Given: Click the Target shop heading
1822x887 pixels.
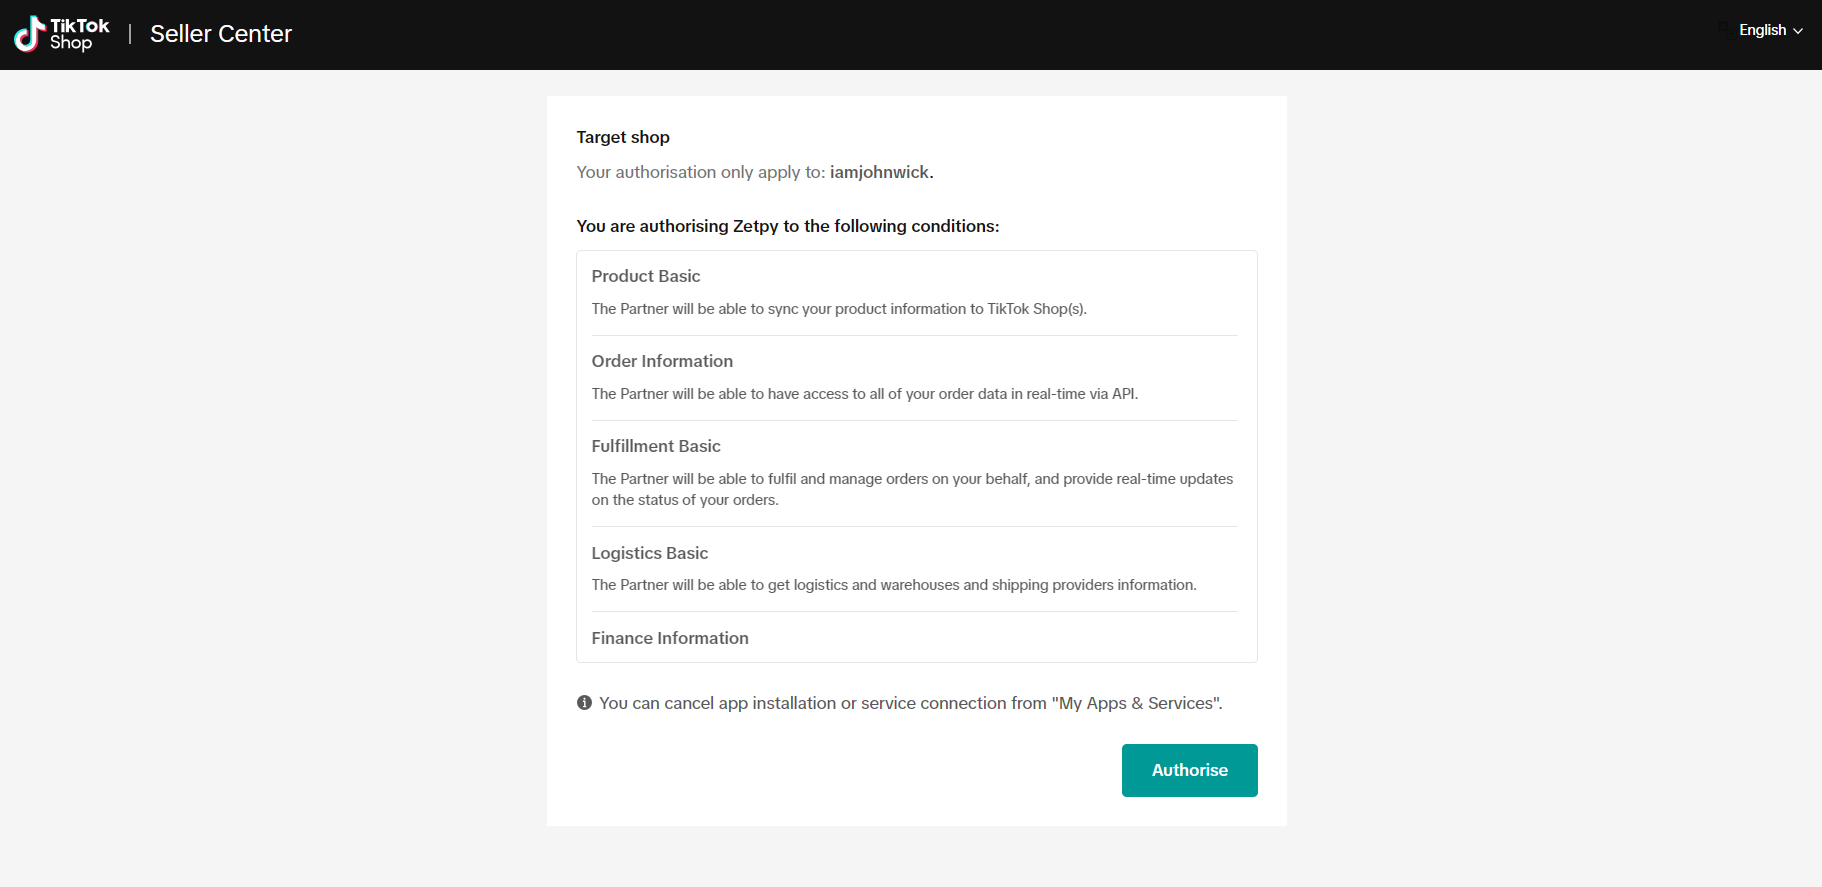Looking at the screenshot, I should (x=622, y=137).
